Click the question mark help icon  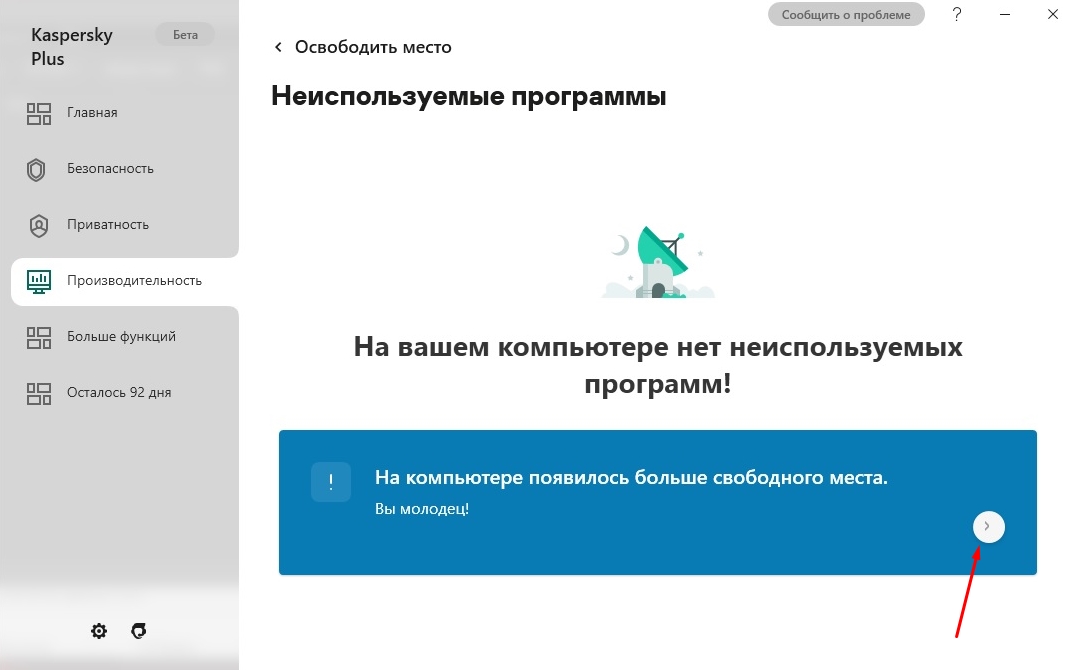(957, 15)
